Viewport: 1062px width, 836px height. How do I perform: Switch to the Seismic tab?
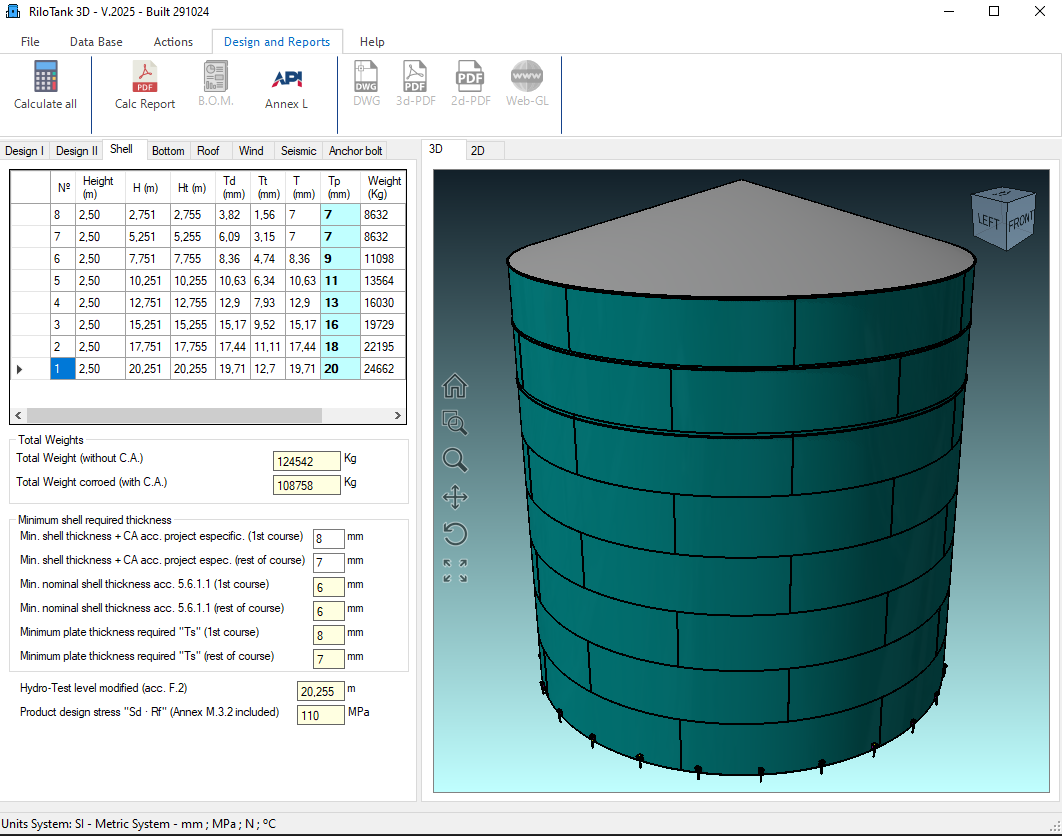[297, 150]
